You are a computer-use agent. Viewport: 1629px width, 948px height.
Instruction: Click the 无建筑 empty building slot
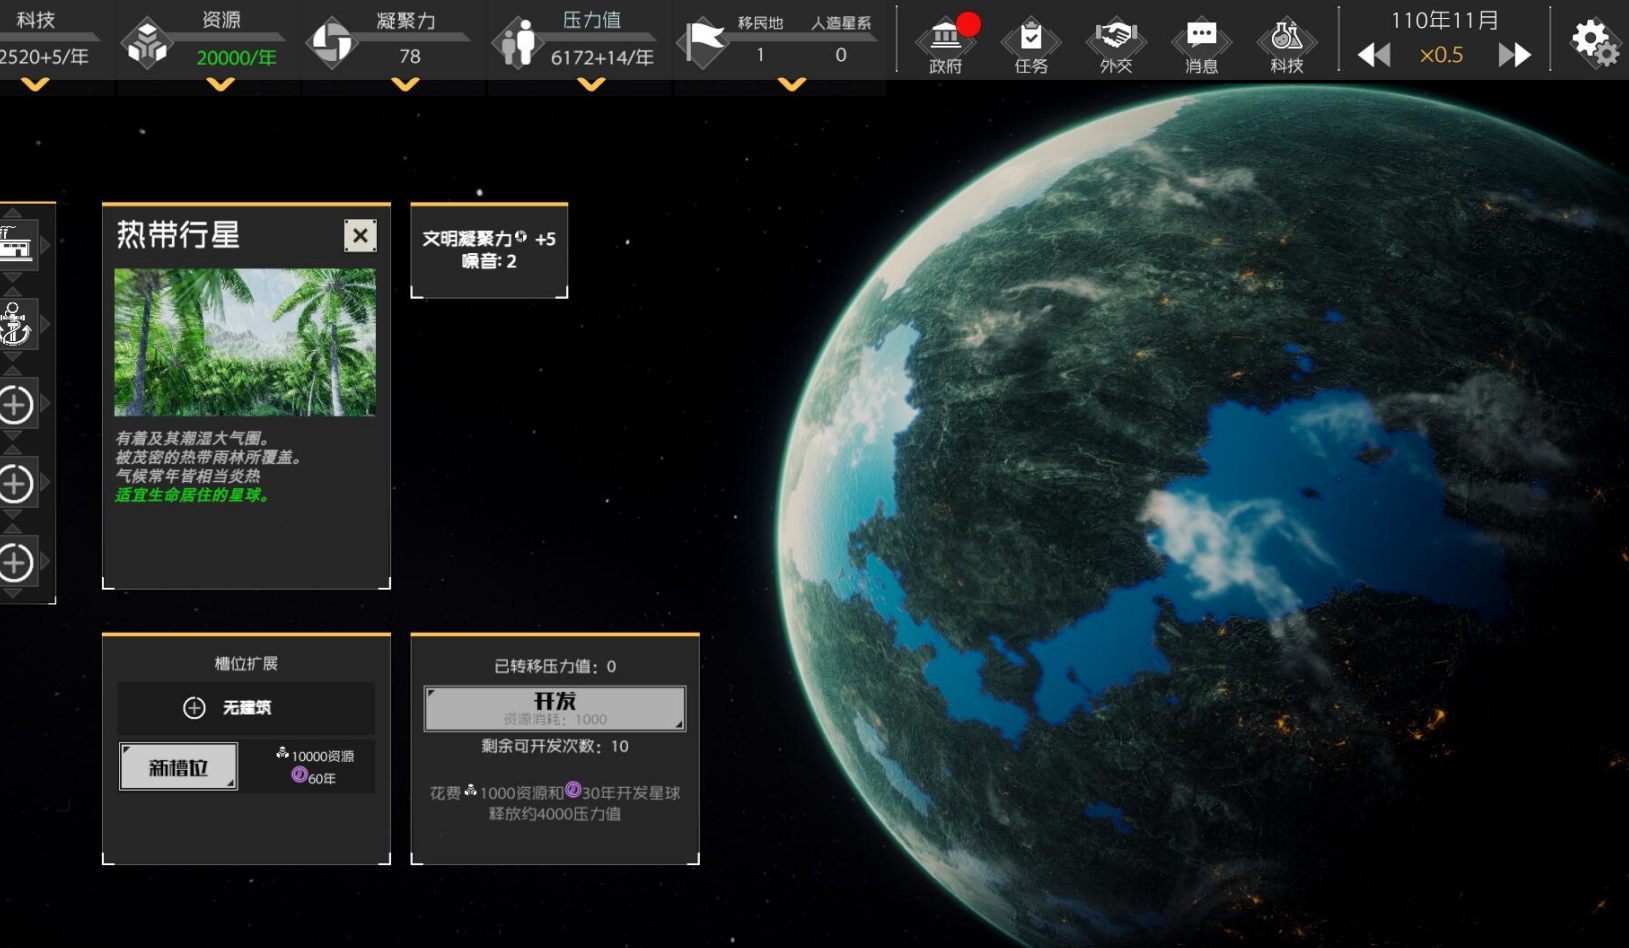pos(246,708)
